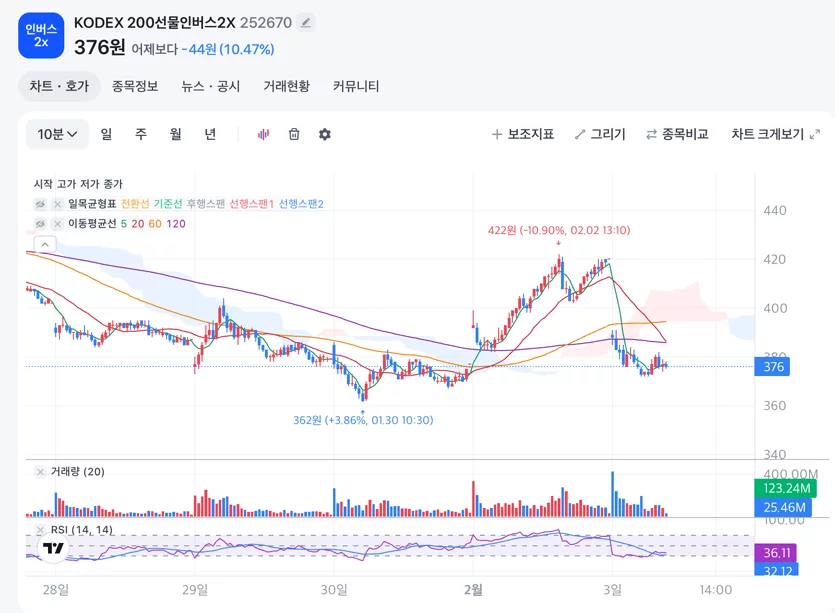This screenshot has width=835, height=613.
Task: Collapse the indicator legend with chevron
Action: (x=45, y=244)
